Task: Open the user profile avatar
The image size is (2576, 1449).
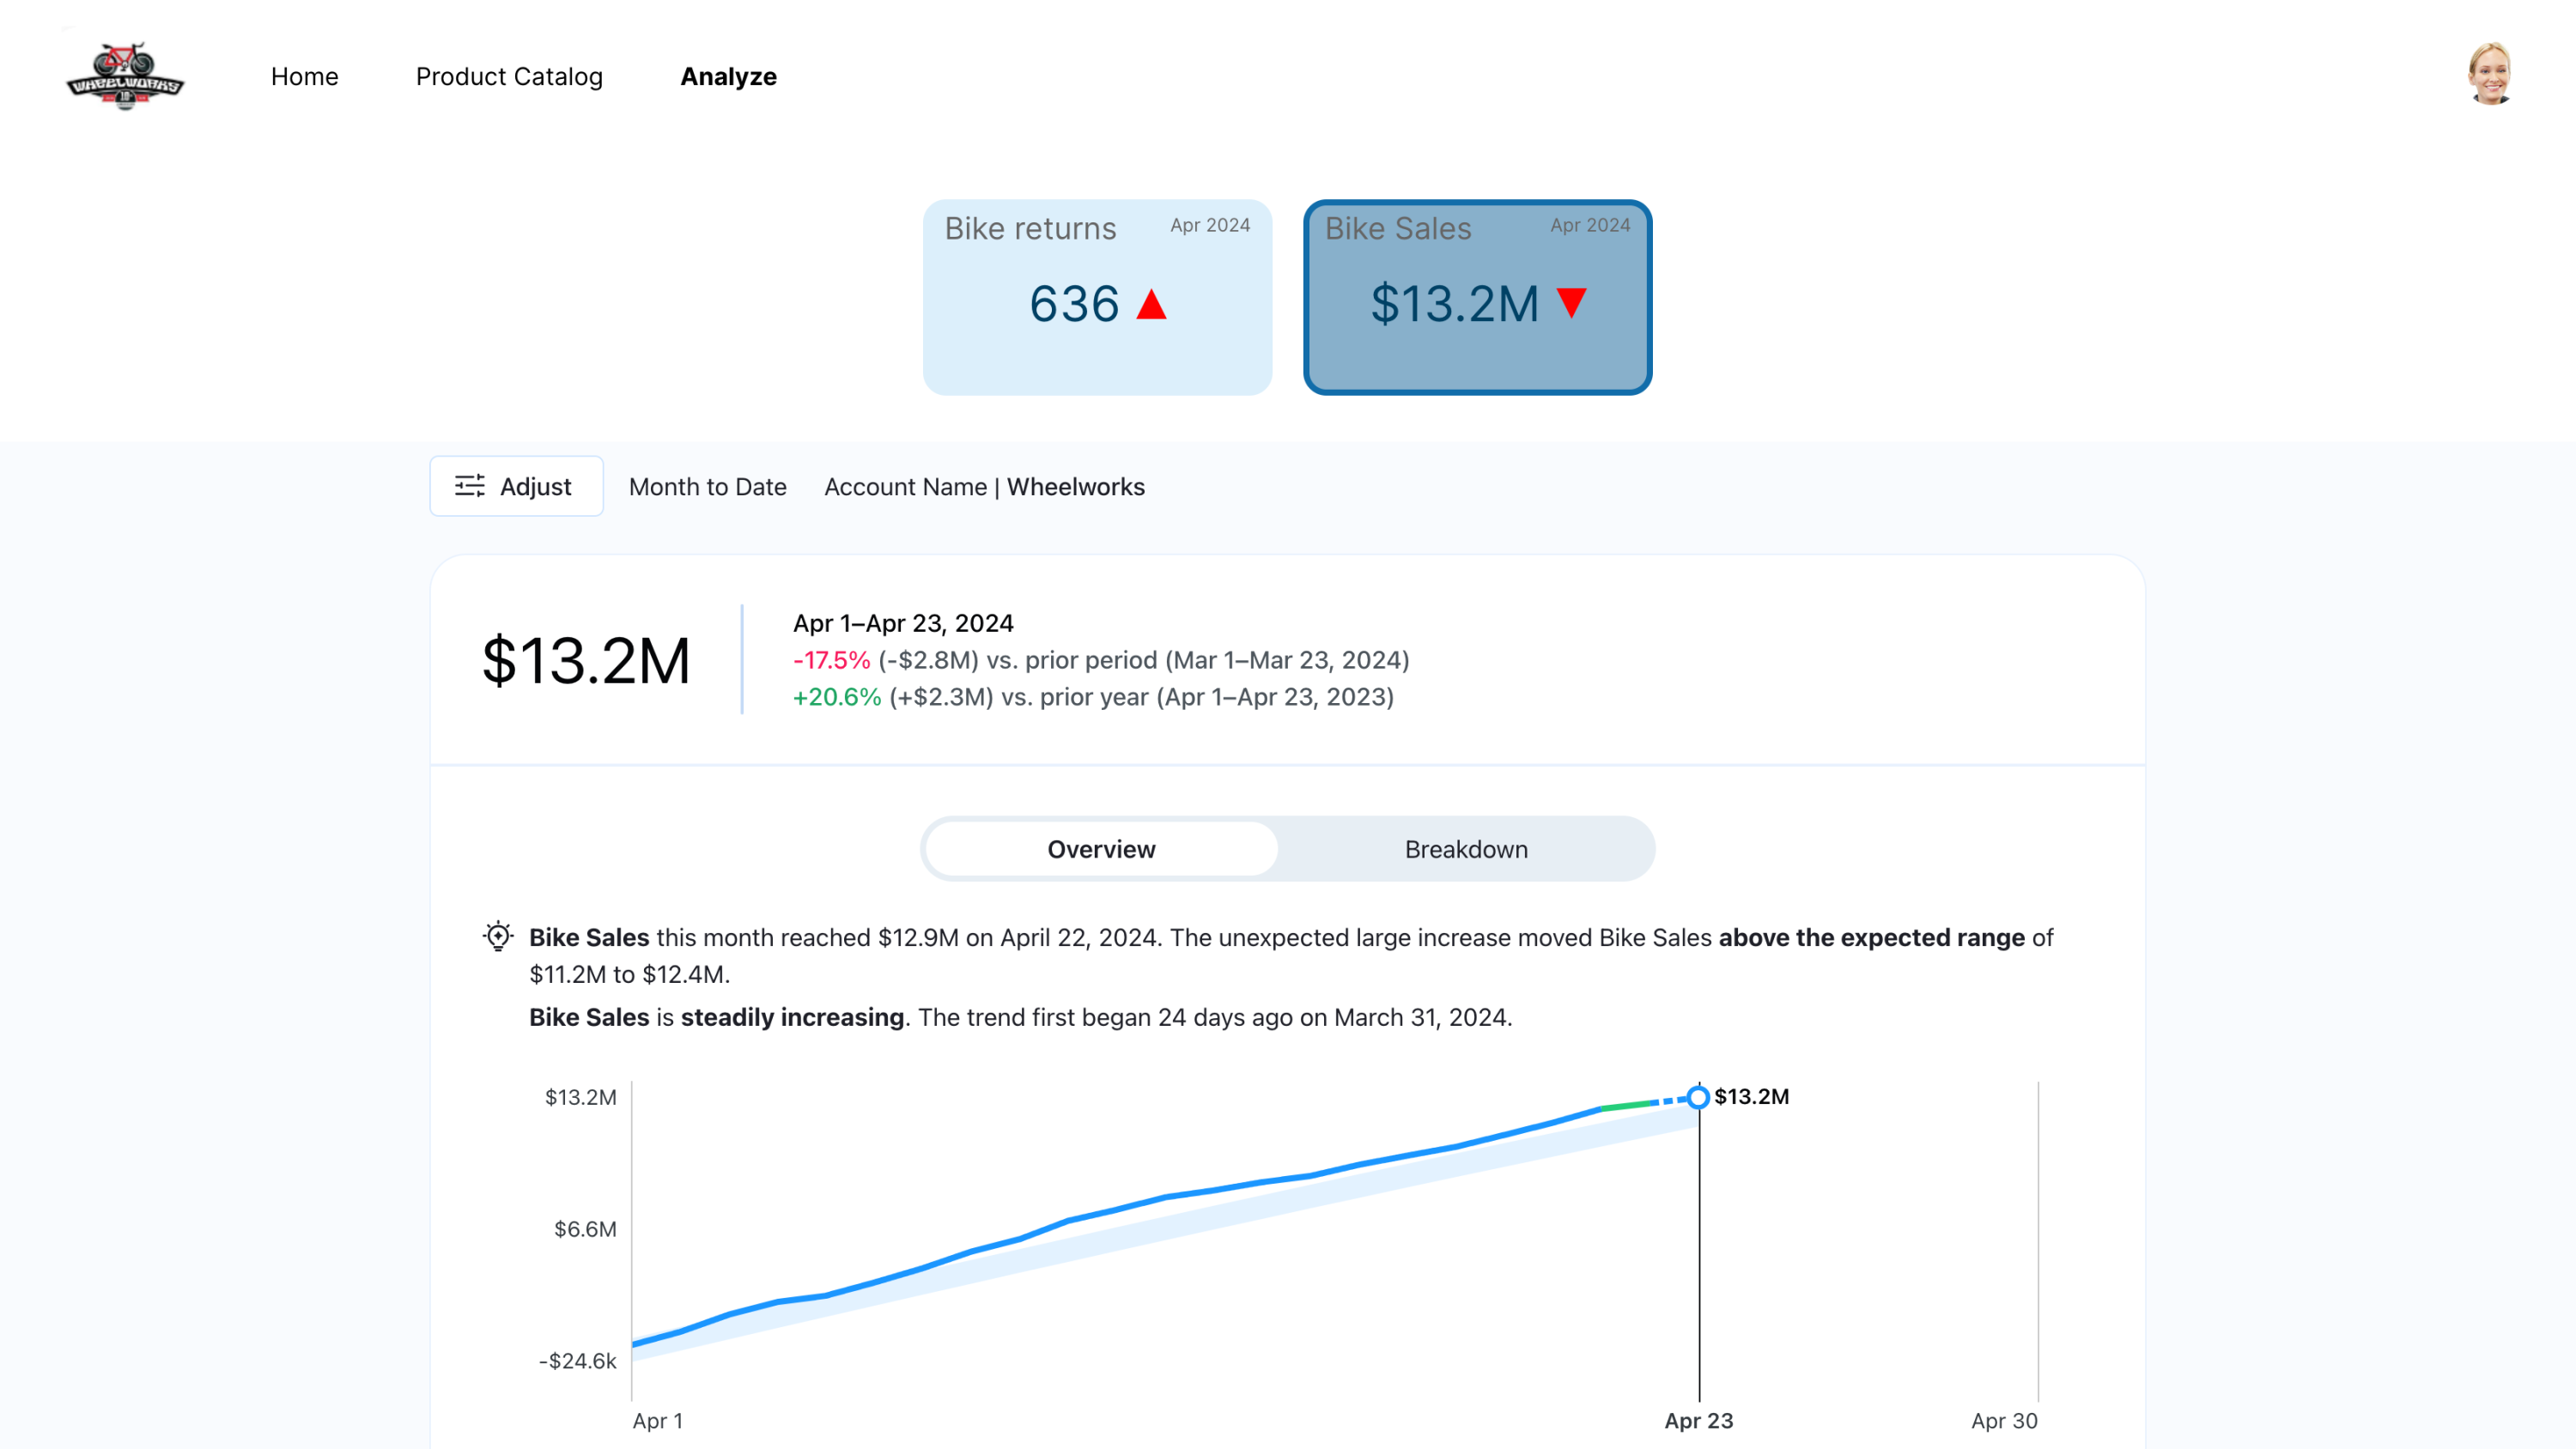Action: (2489, 74)
